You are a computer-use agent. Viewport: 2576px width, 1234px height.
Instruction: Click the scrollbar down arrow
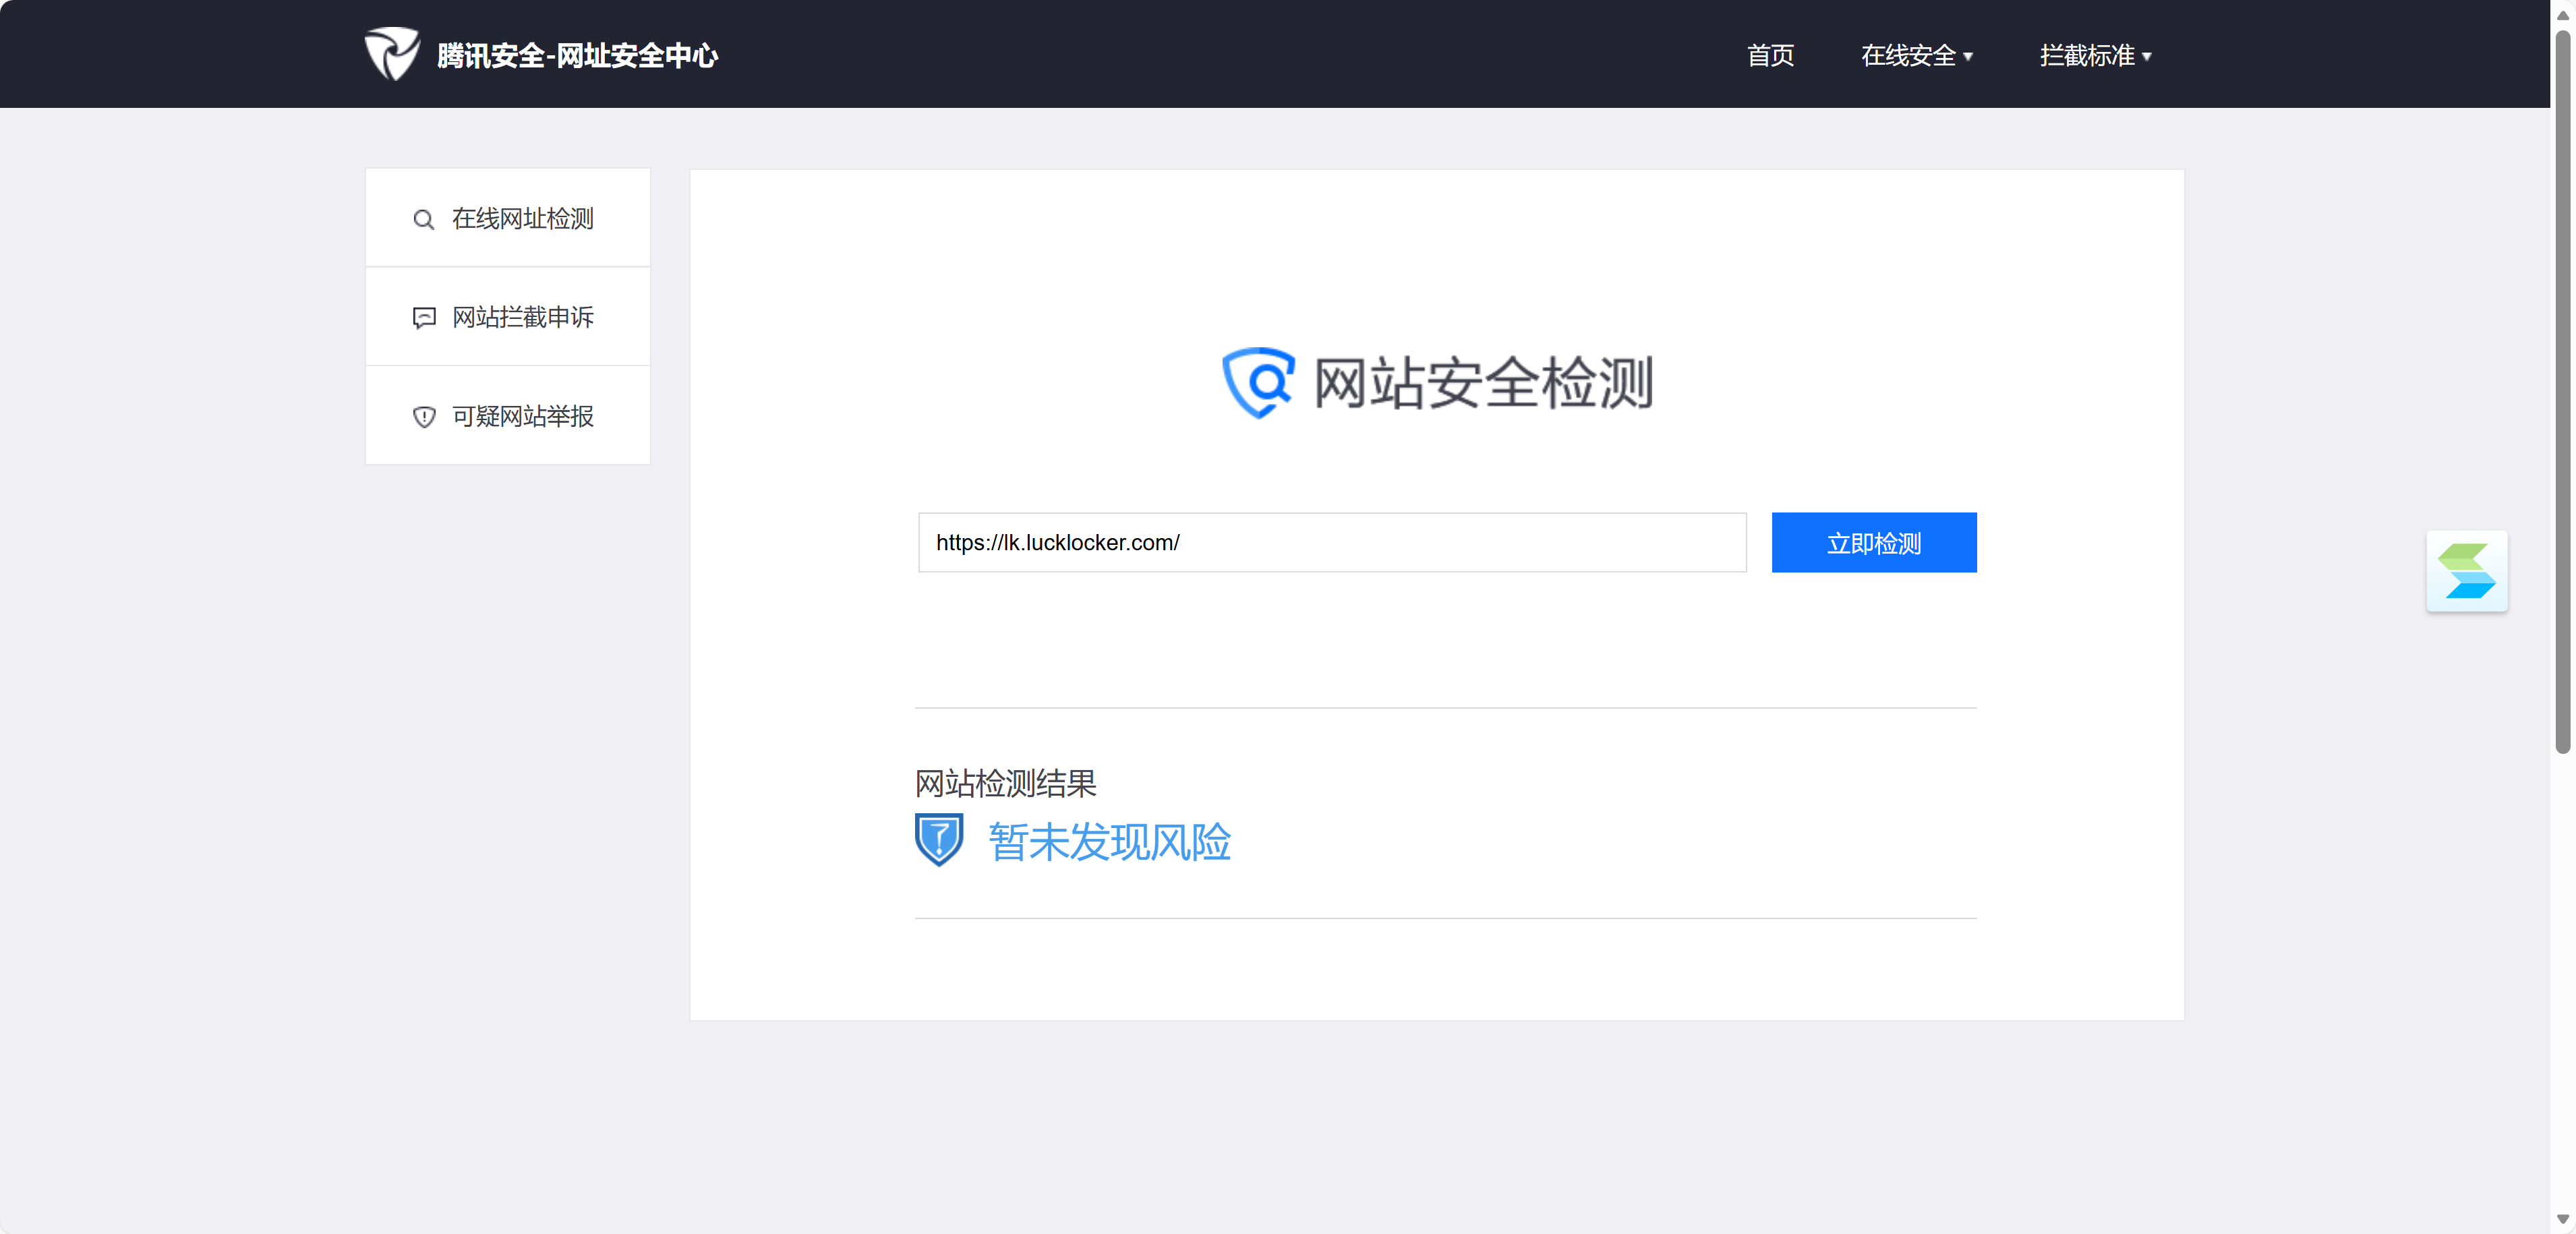(2562, 1219)
